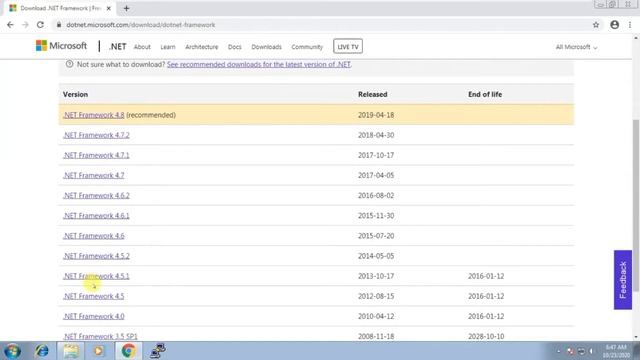Open the Learn menu item
The image size is (640, 360).
168,47
